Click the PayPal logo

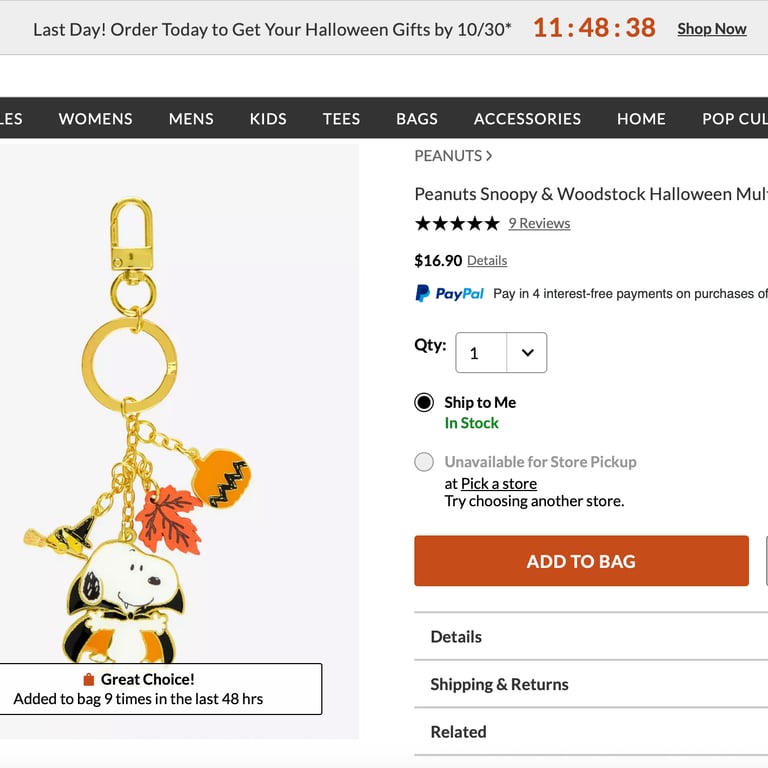[449, 293]
